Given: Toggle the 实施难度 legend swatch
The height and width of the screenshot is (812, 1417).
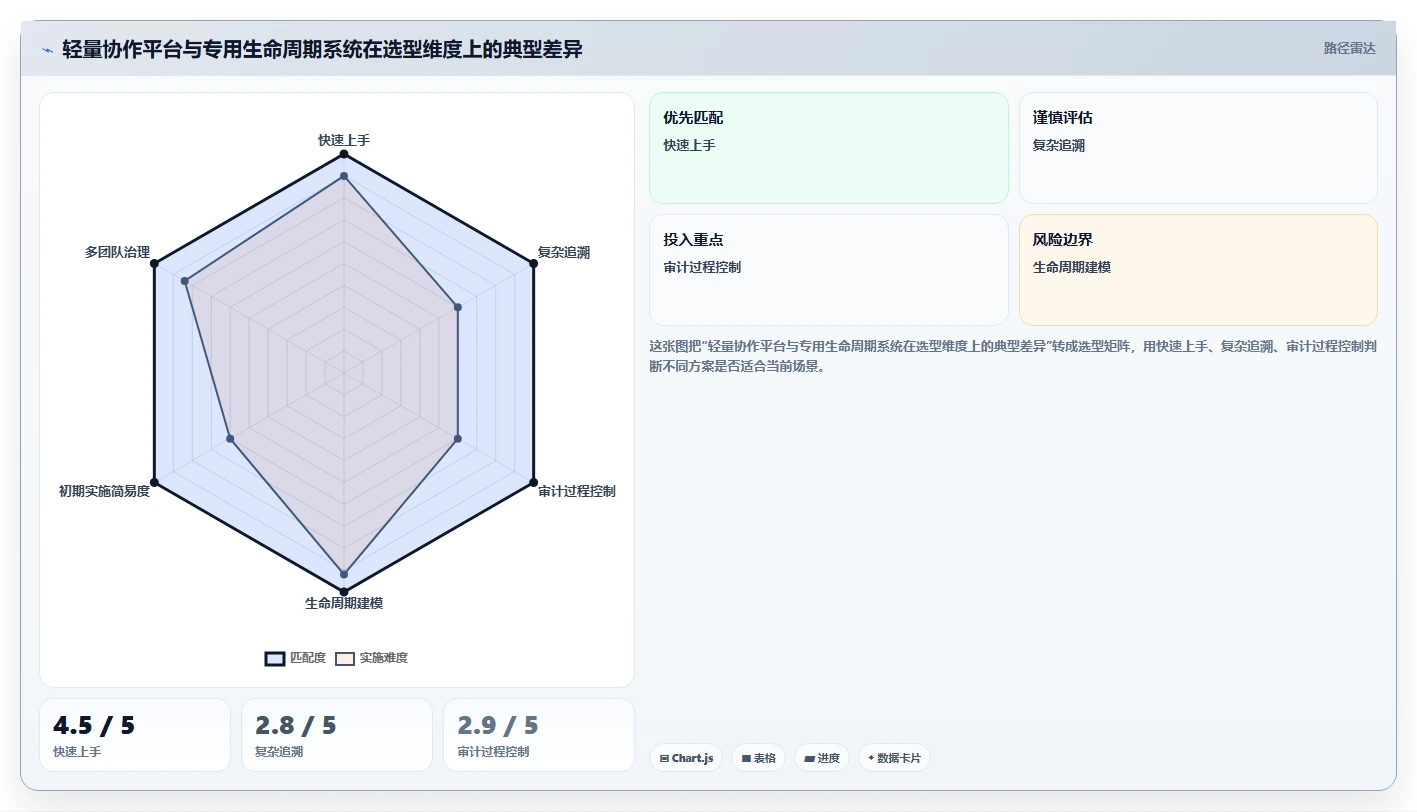Looking at the screenshot, I should [345, 658].
